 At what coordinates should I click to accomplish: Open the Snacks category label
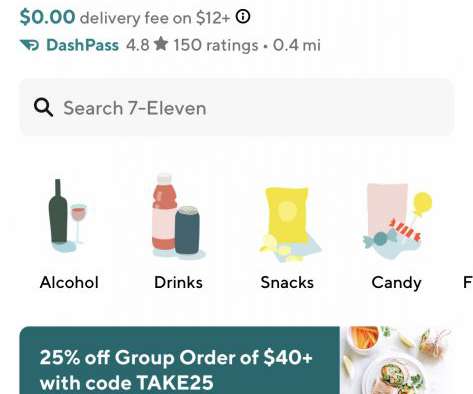(287, 282)
